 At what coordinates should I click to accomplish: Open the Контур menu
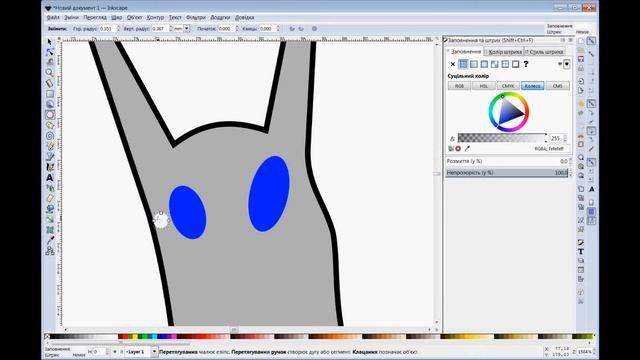pyautogui.click(x=155, y=18)
